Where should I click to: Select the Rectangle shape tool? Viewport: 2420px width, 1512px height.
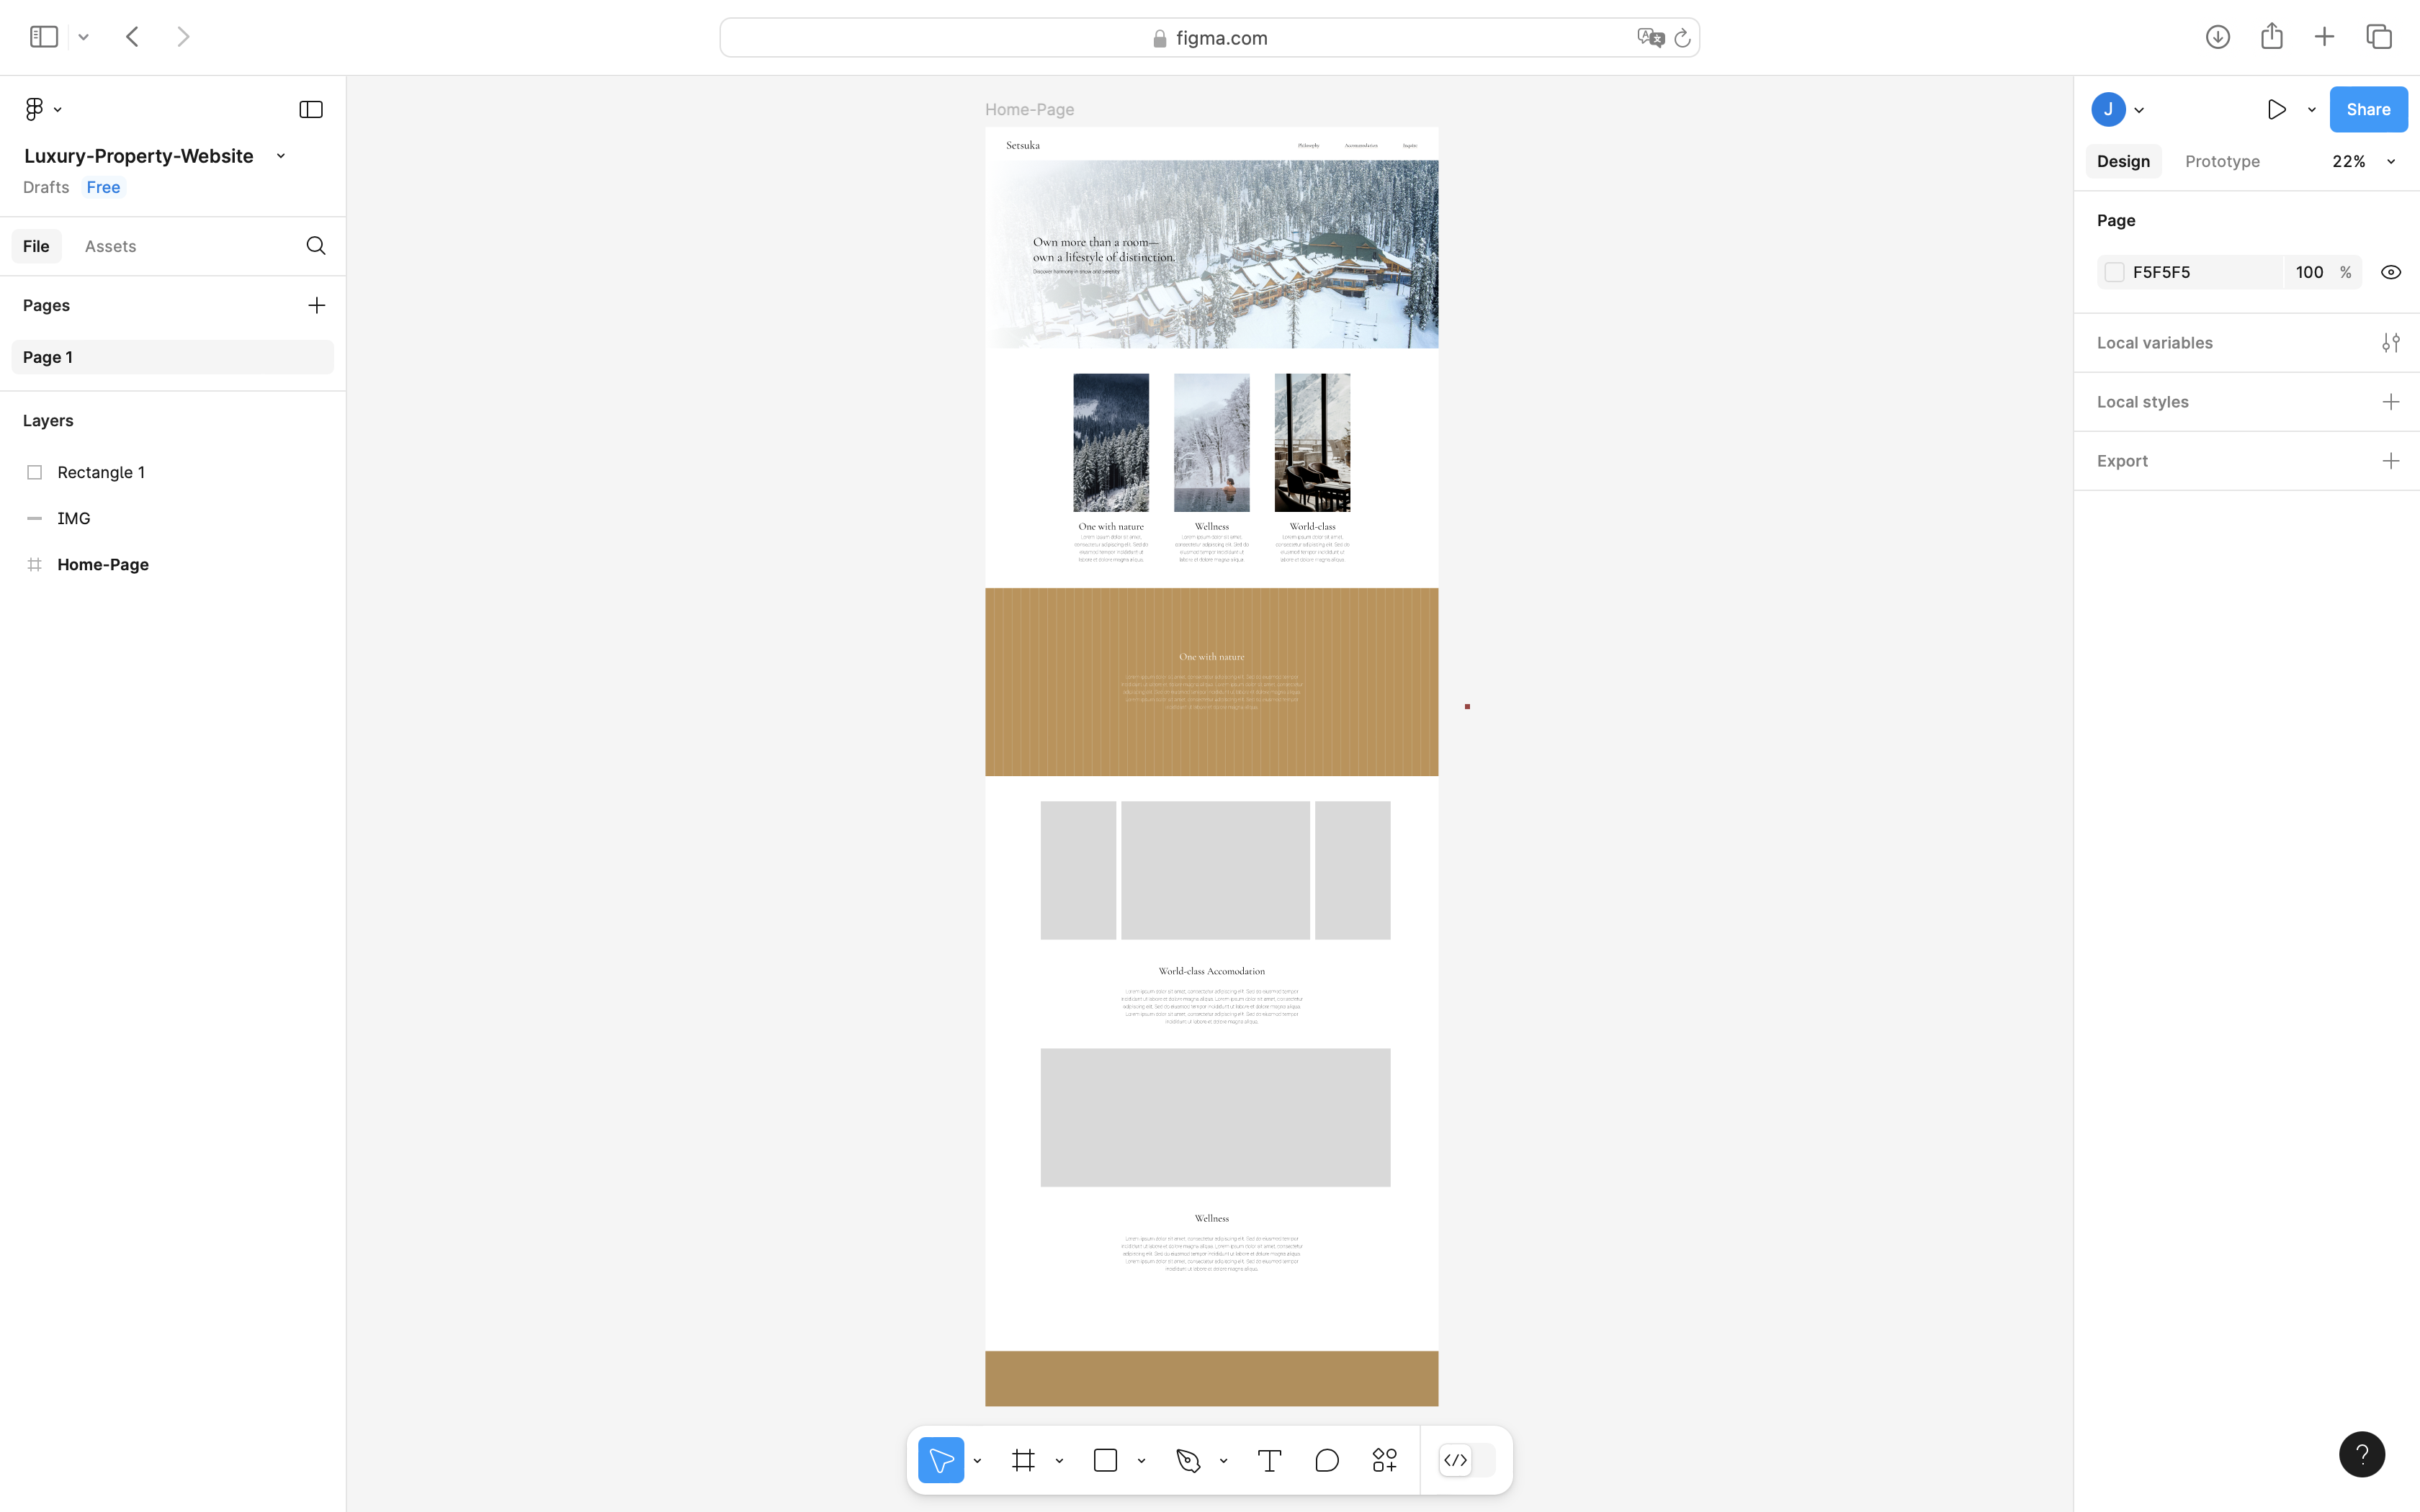[x=1105, y=1461]
